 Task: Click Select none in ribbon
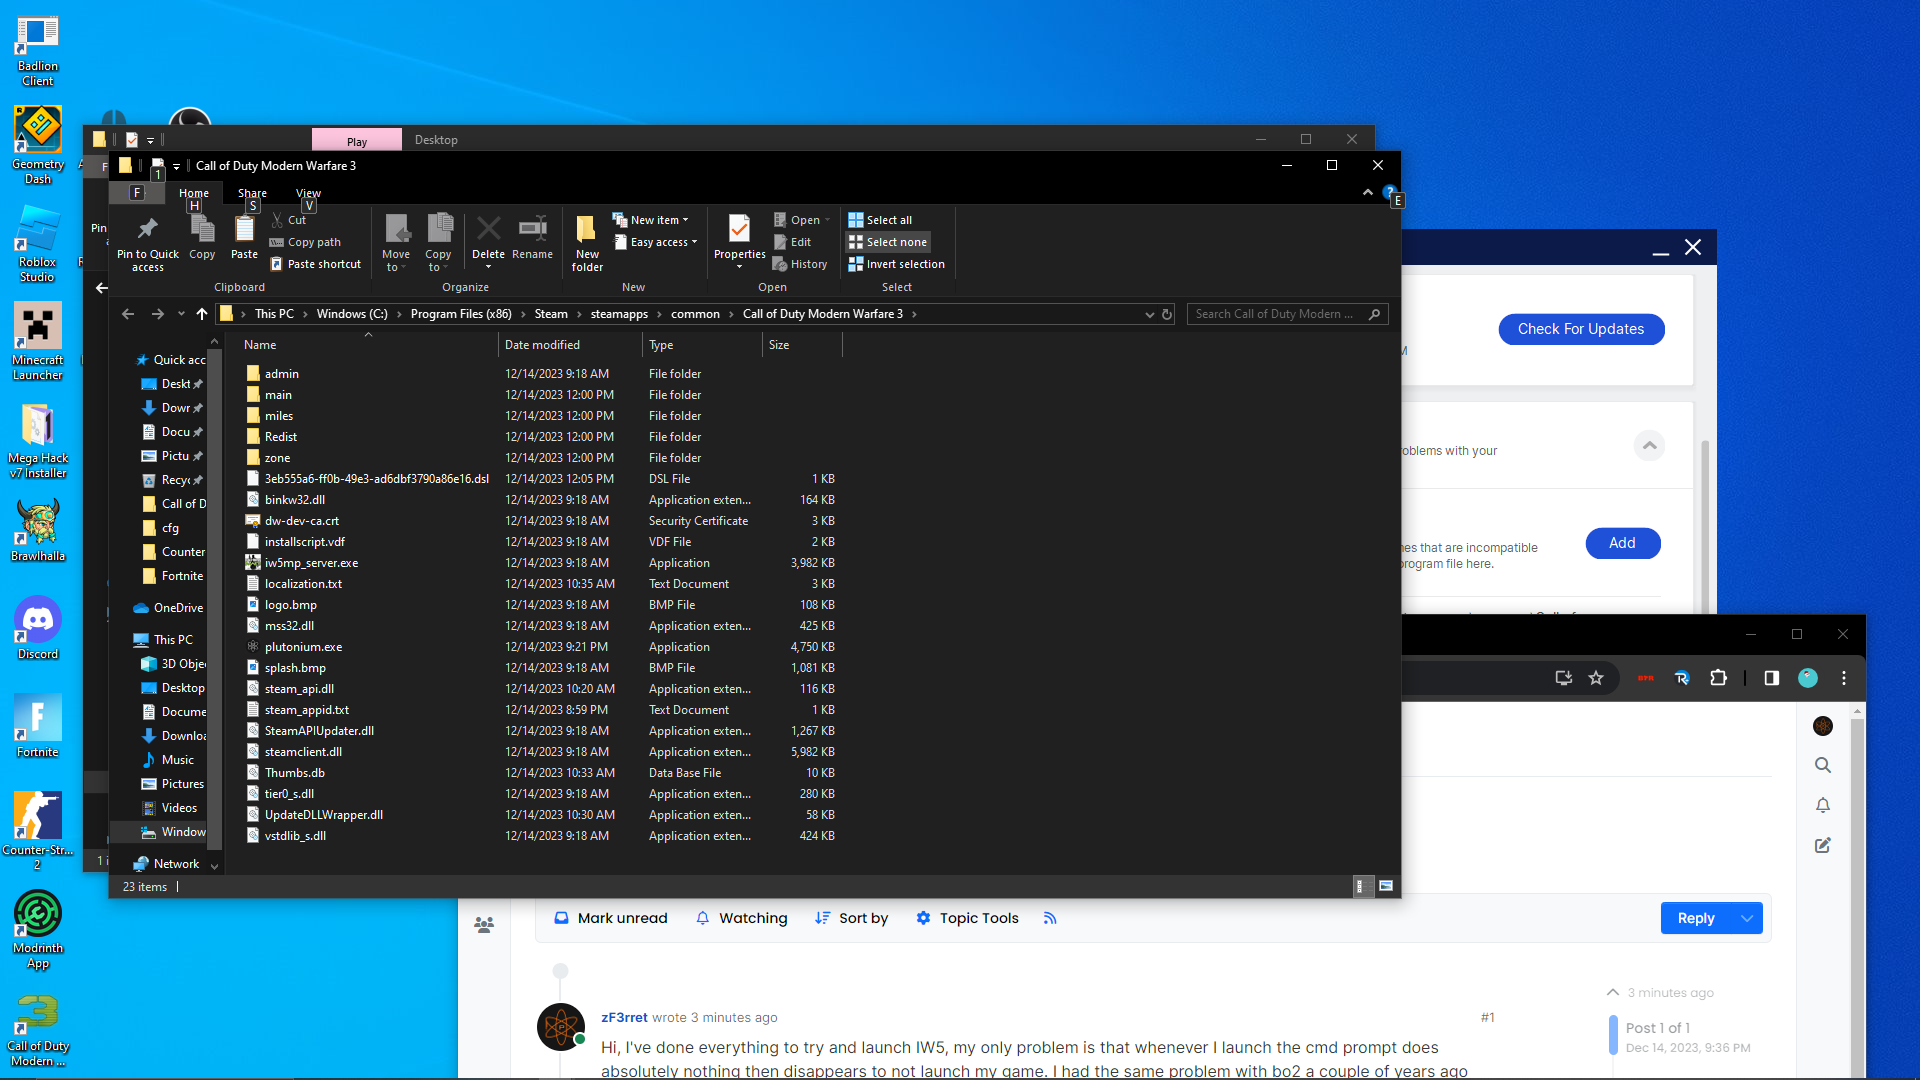pos(888,242)
